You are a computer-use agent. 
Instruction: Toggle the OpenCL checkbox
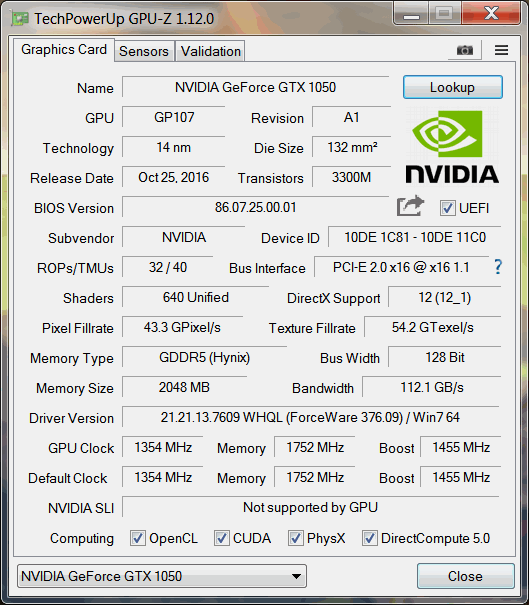(x=138, y=538)
